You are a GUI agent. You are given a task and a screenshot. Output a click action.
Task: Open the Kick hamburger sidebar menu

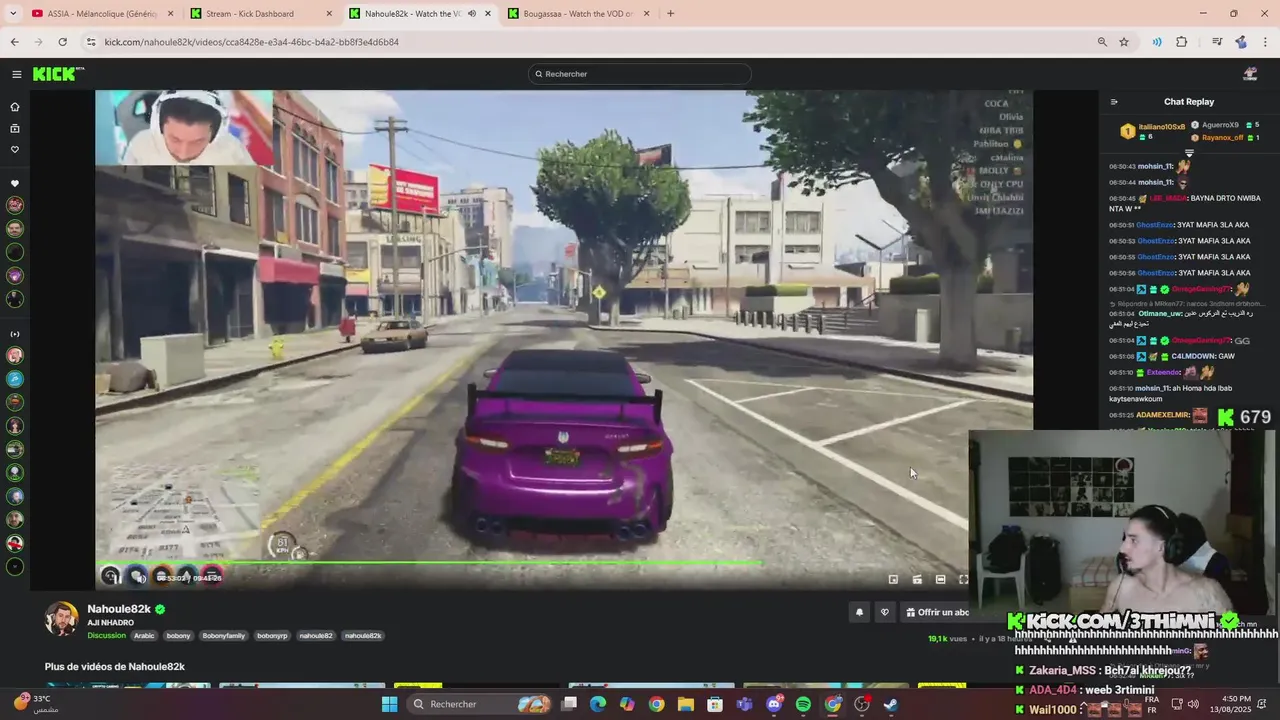pyautogui.click(x=16, y=74)
